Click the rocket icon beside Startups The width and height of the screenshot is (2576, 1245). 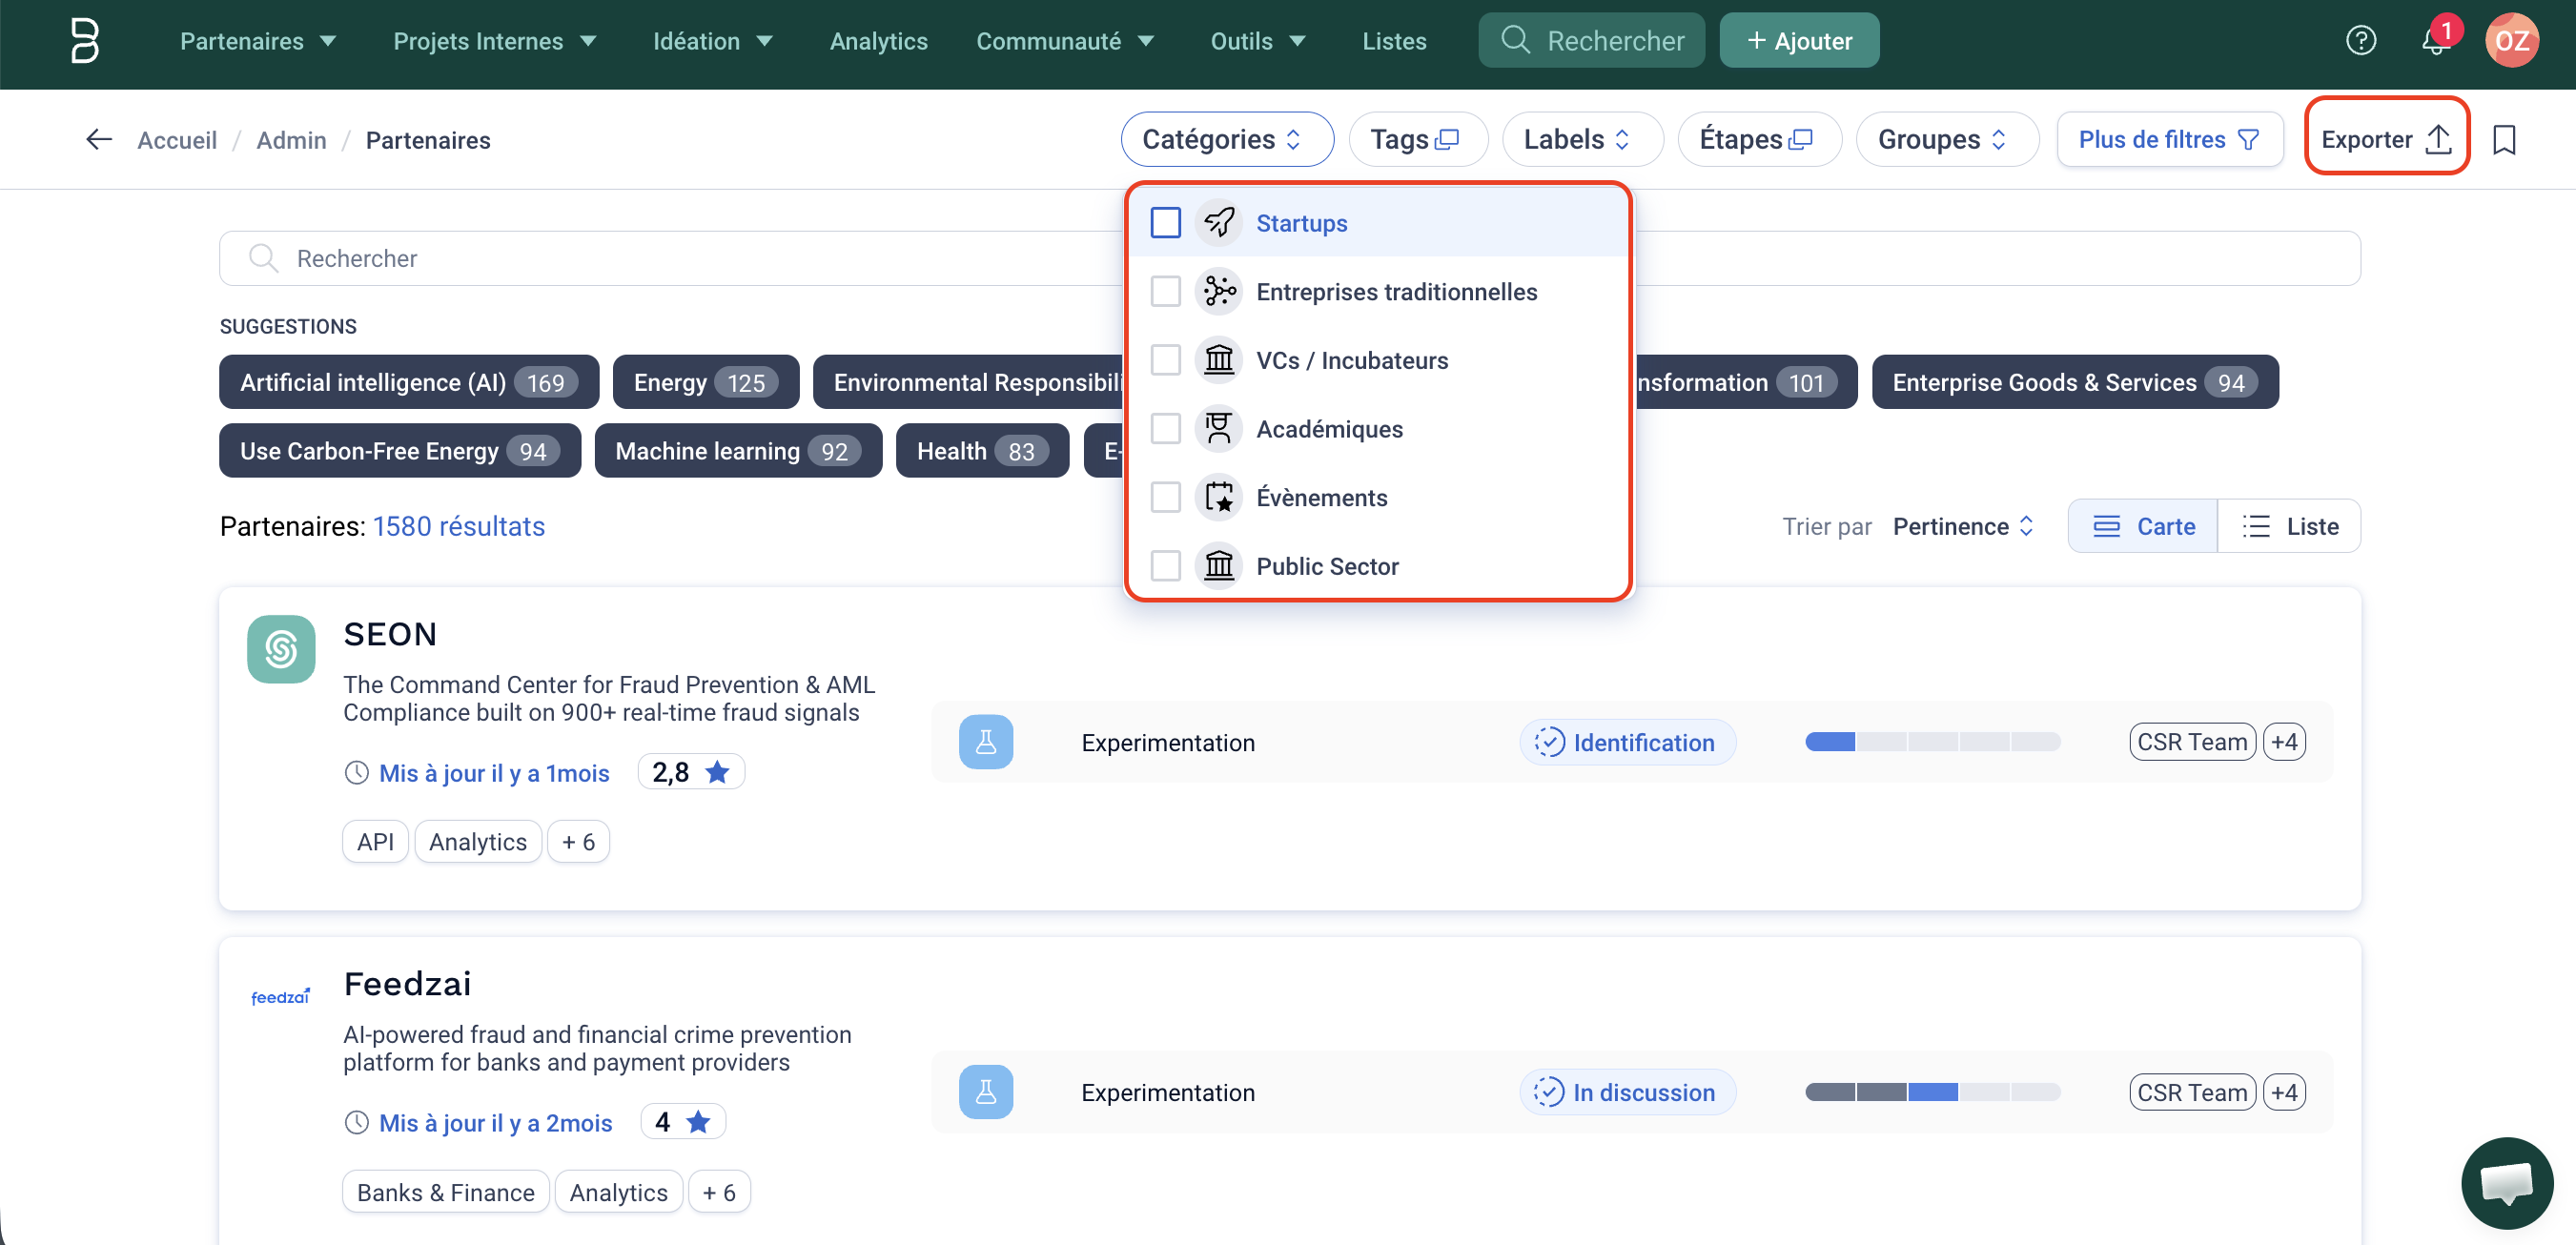click(1219, 222)
